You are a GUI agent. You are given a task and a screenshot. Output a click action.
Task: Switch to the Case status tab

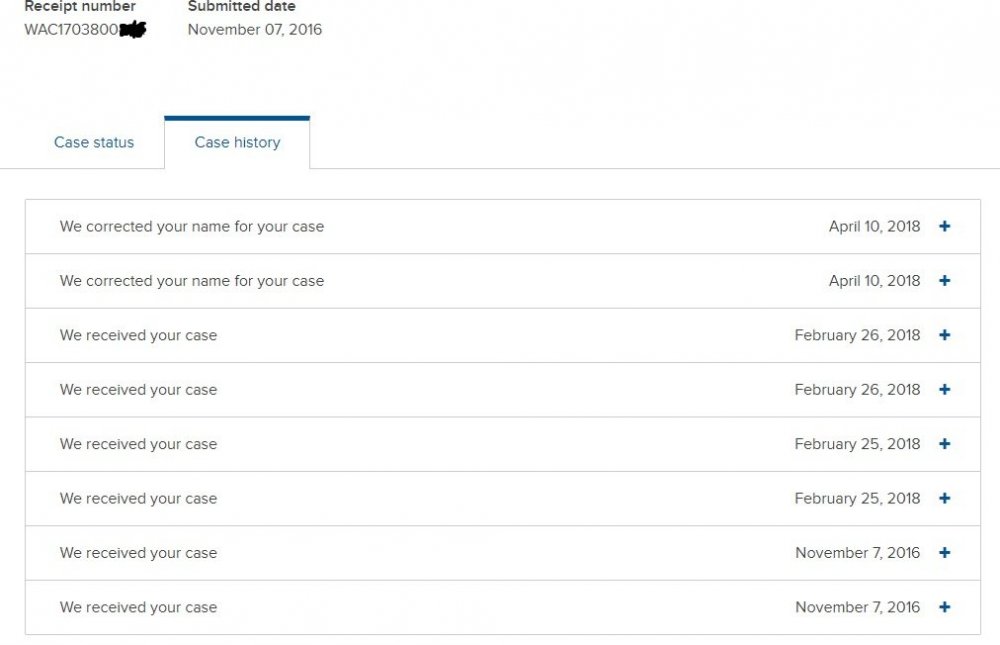point(94,142)
